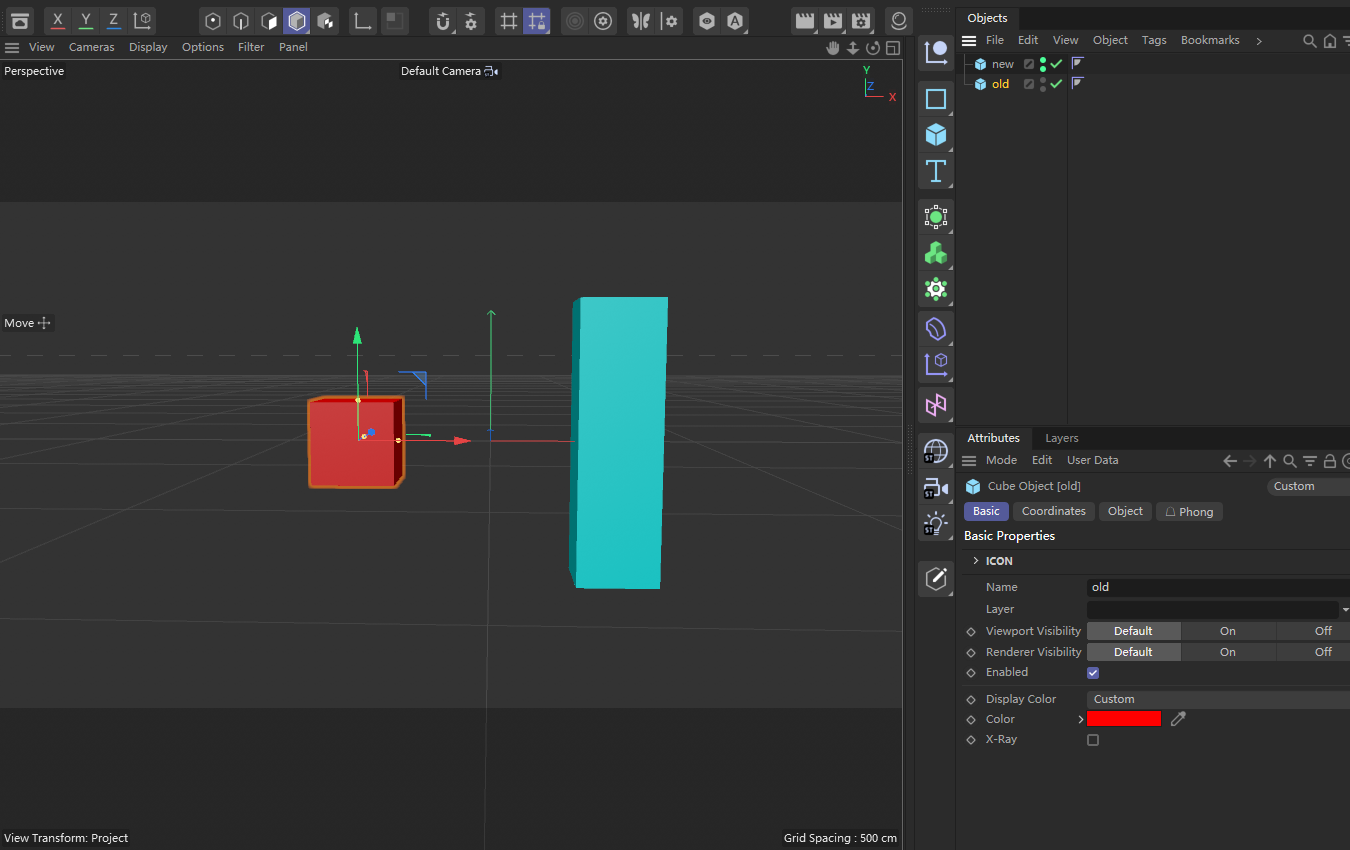Select the 'new' cube in Objects

pyautogui.click(x=1003, y=64)
